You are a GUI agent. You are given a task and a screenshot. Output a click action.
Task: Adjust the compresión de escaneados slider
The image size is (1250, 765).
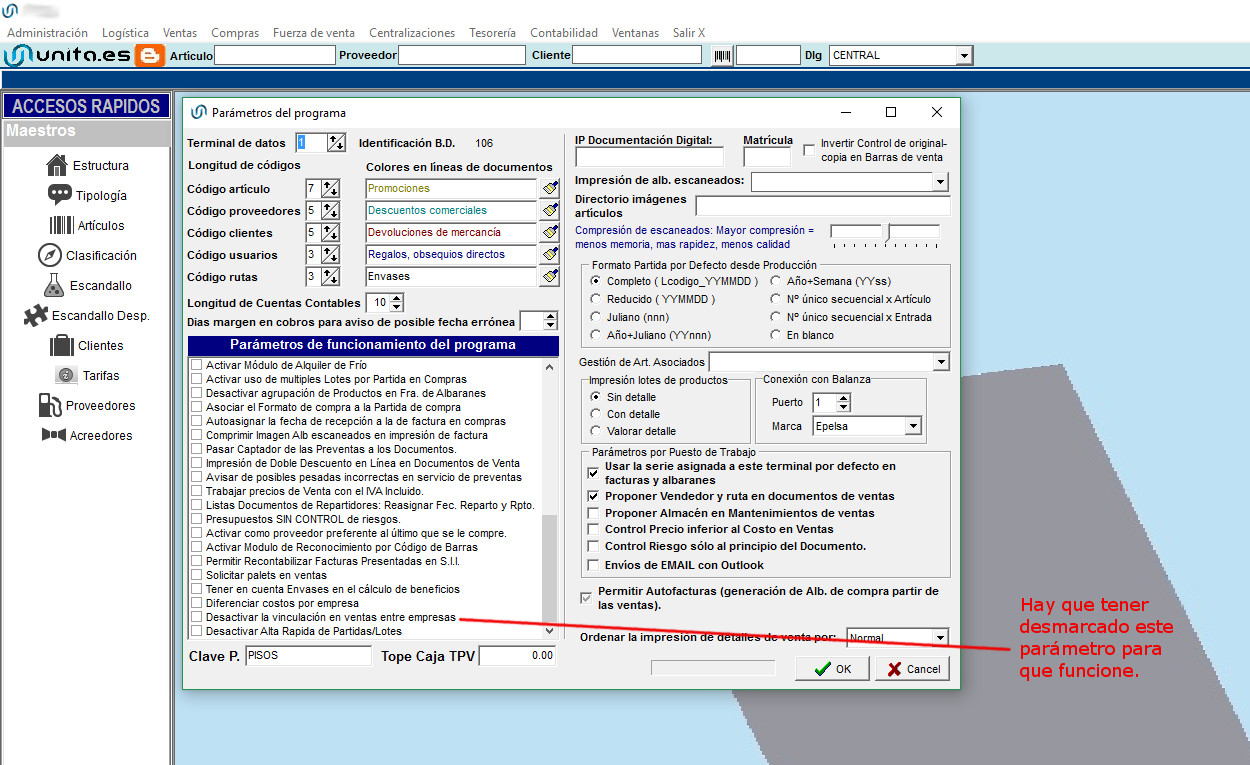click(x=886, y=233)
